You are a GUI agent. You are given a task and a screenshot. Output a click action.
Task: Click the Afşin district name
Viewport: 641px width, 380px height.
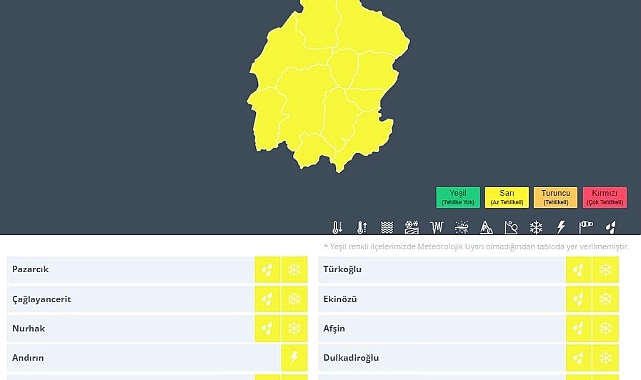coord(334,329)
